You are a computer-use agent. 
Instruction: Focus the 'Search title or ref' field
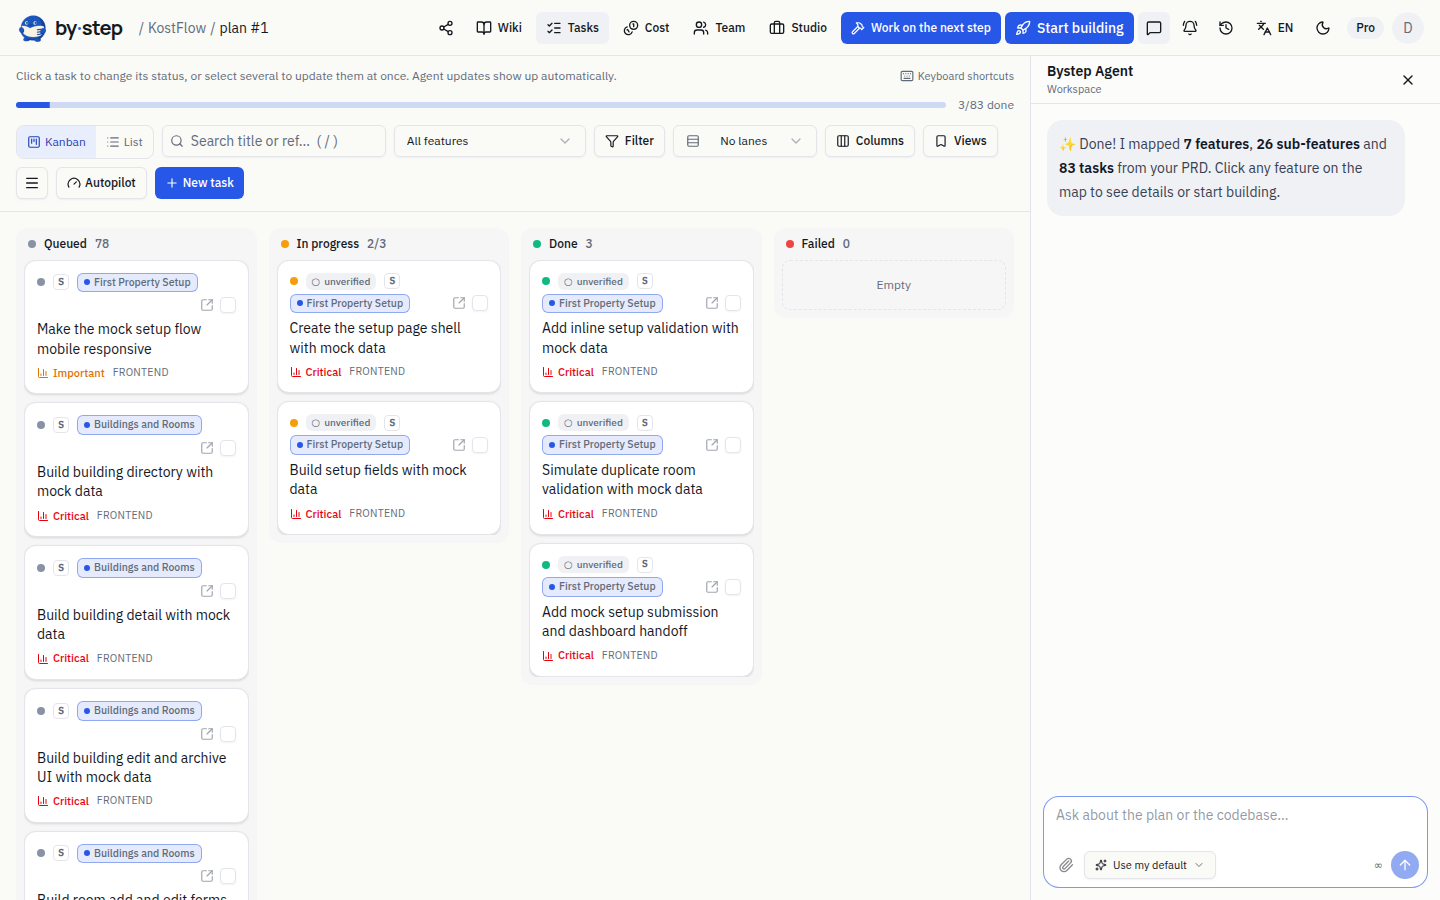(x=274, y=141)
